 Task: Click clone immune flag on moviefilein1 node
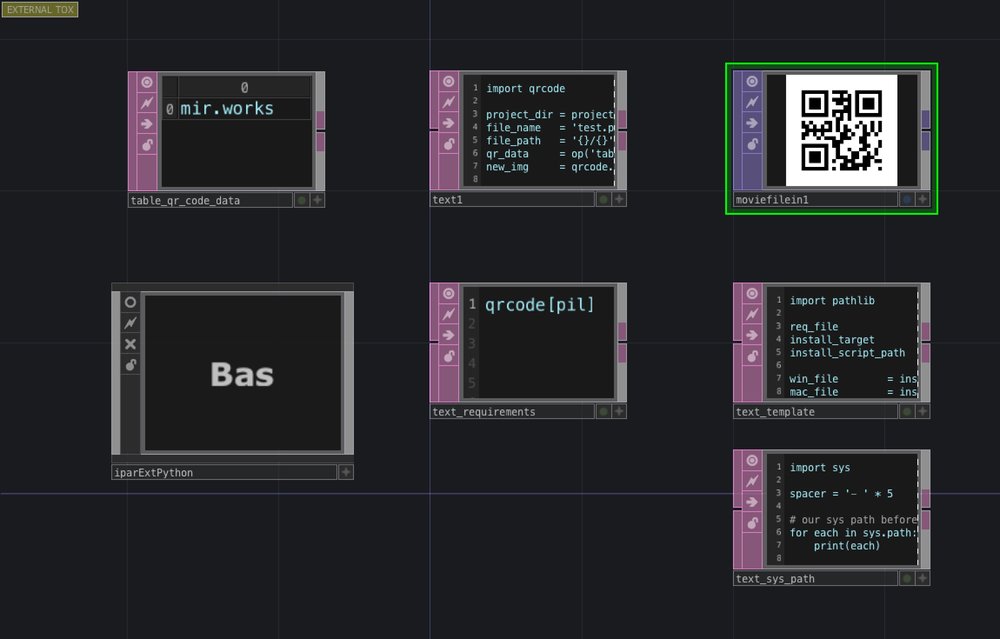751,103
